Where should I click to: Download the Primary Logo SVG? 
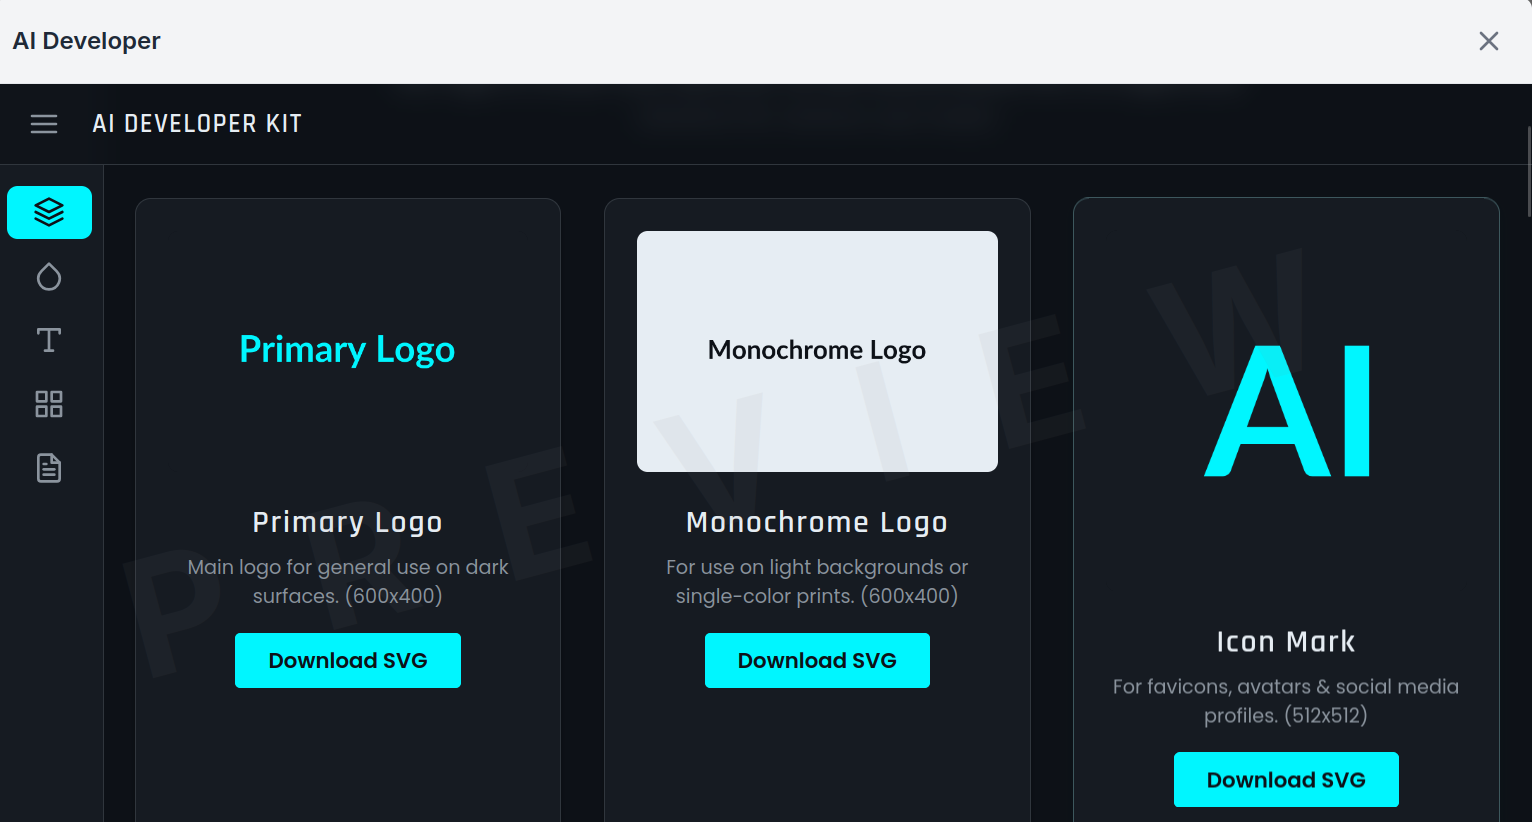(347, 660)
